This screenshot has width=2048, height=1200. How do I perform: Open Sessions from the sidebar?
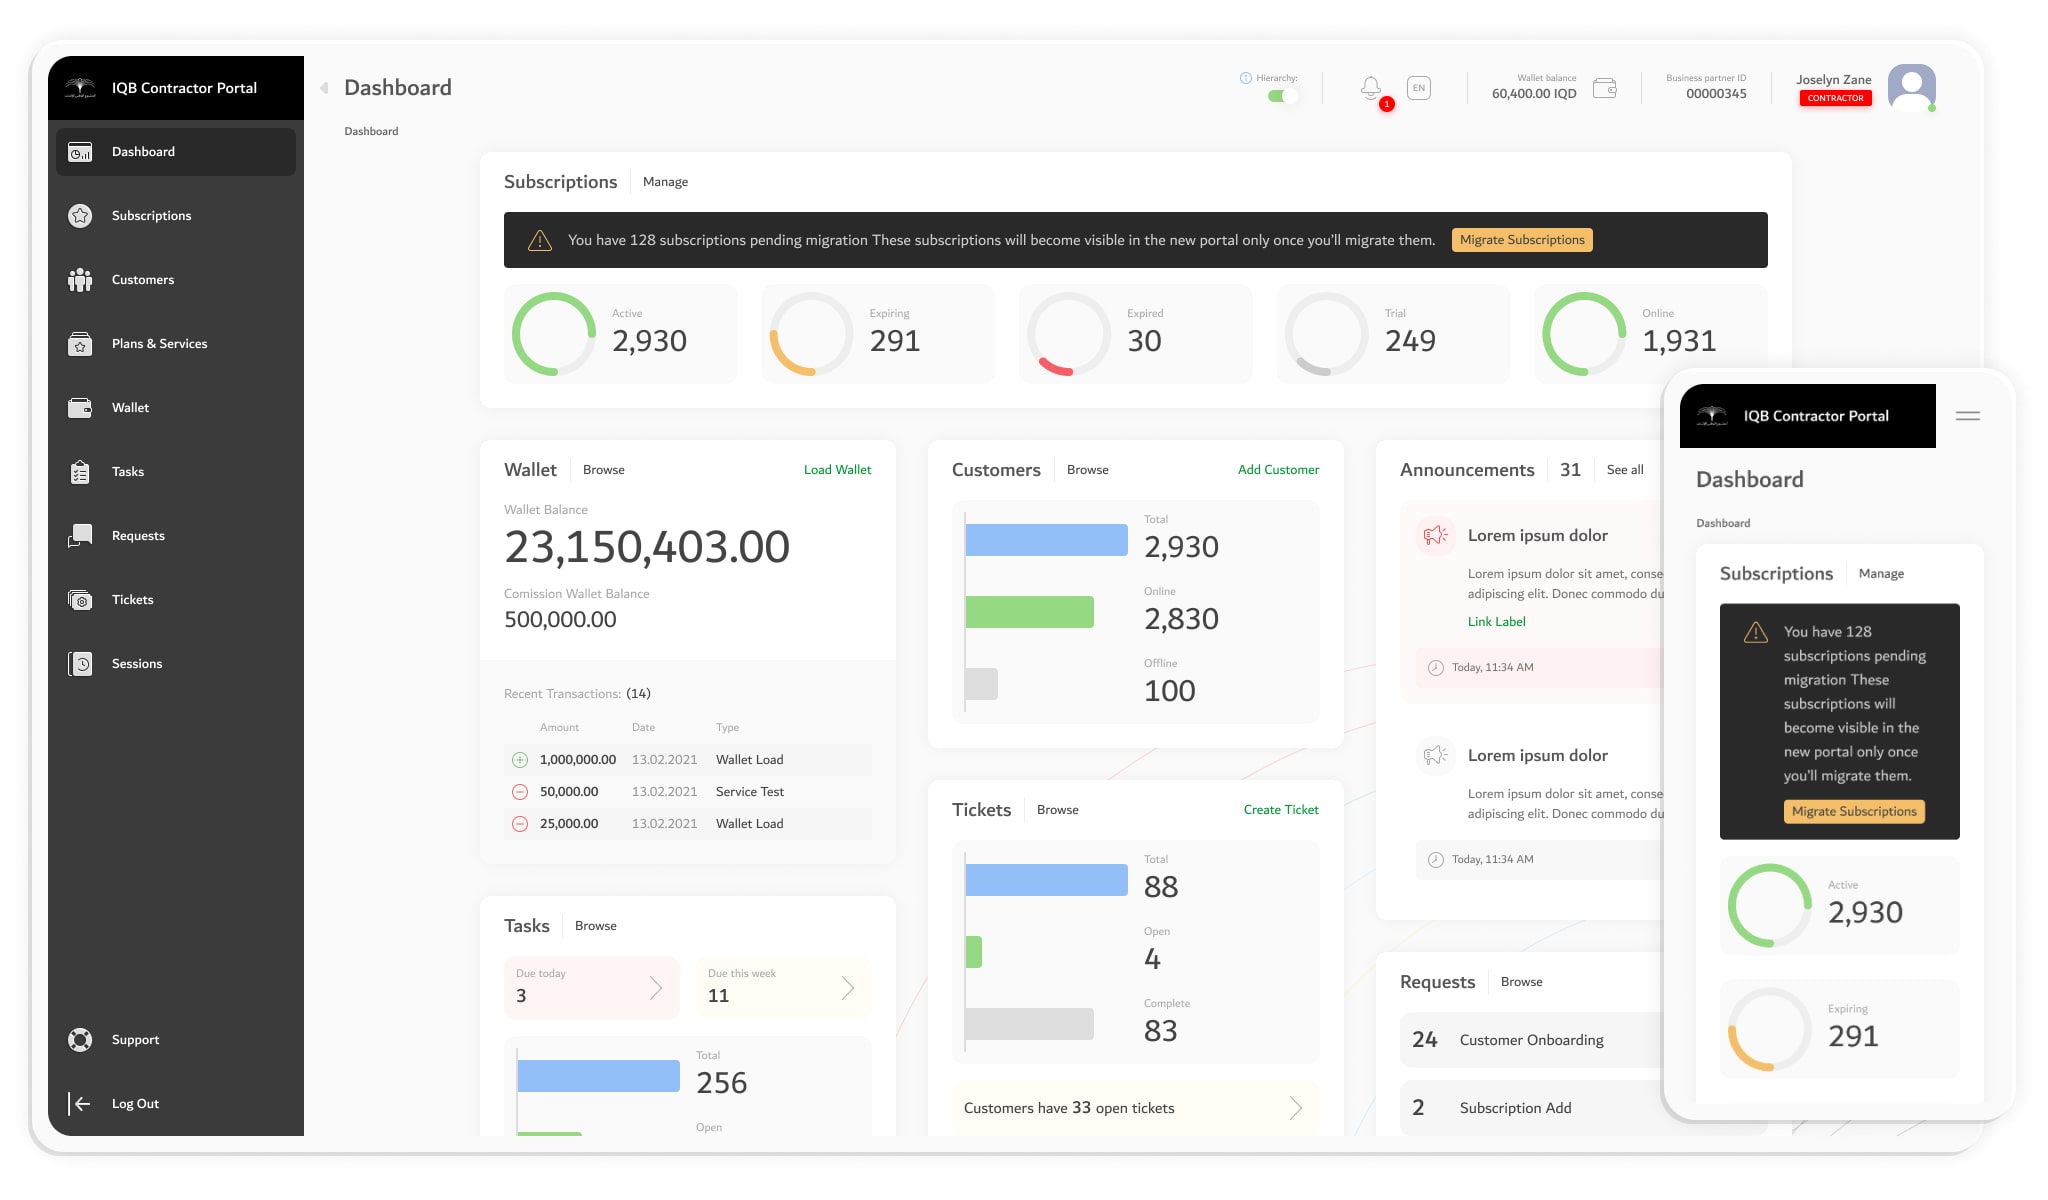pyautogui.click(x=136, y=664)
